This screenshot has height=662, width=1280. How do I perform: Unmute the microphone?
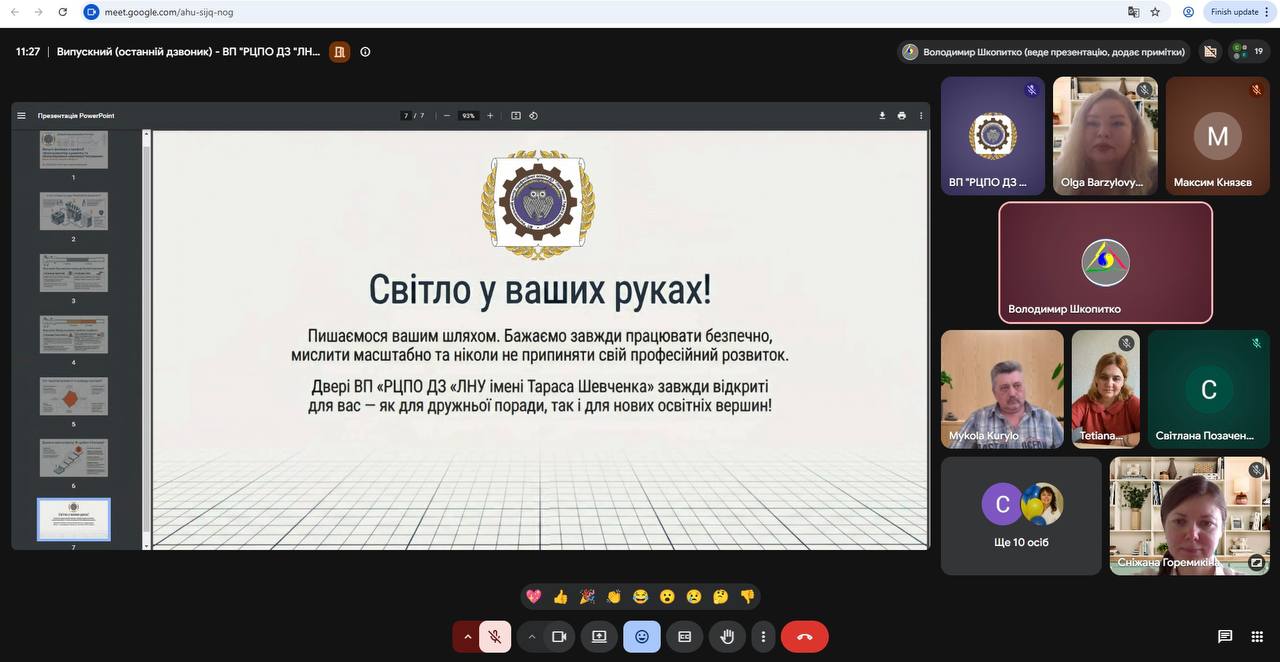[495, 637]
